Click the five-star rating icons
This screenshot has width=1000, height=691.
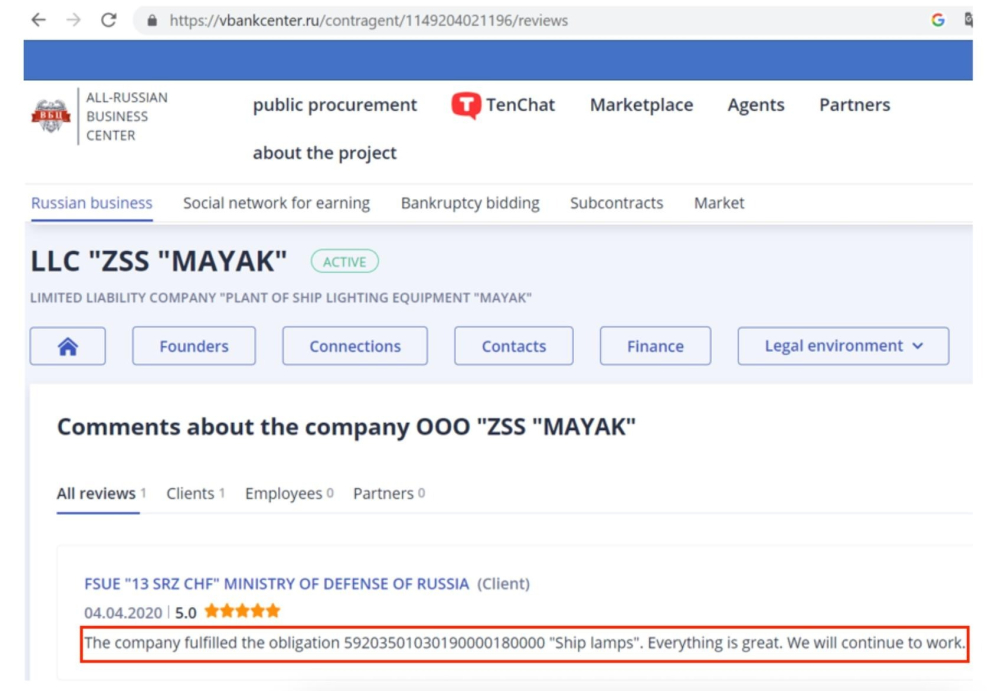242,611
